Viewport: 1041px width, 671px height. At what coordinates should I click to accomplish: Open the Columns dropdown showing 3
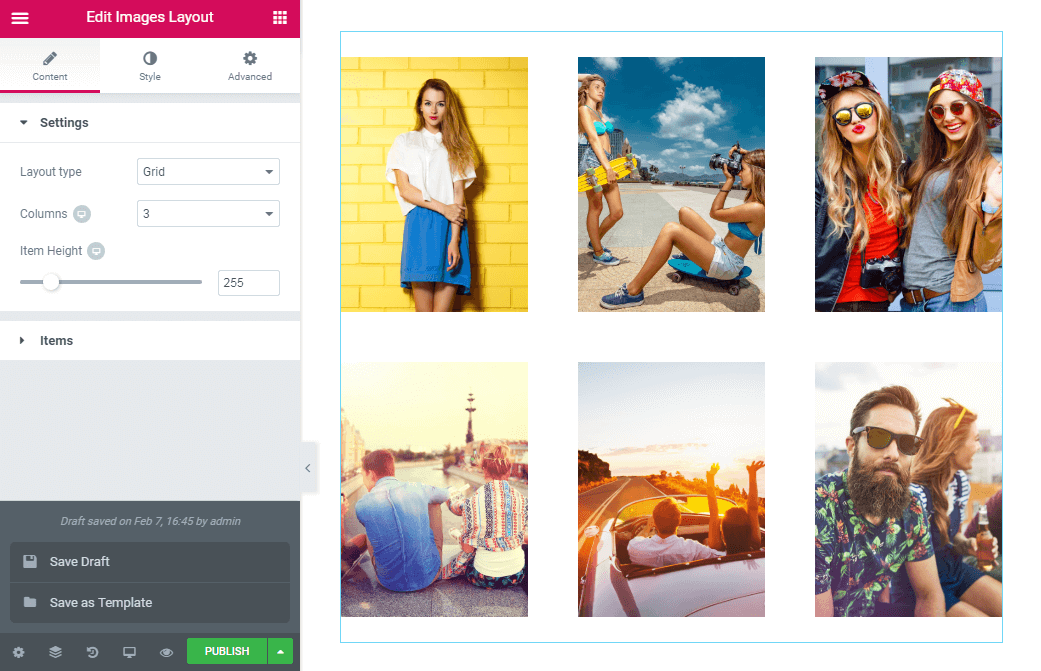(208, 214)
